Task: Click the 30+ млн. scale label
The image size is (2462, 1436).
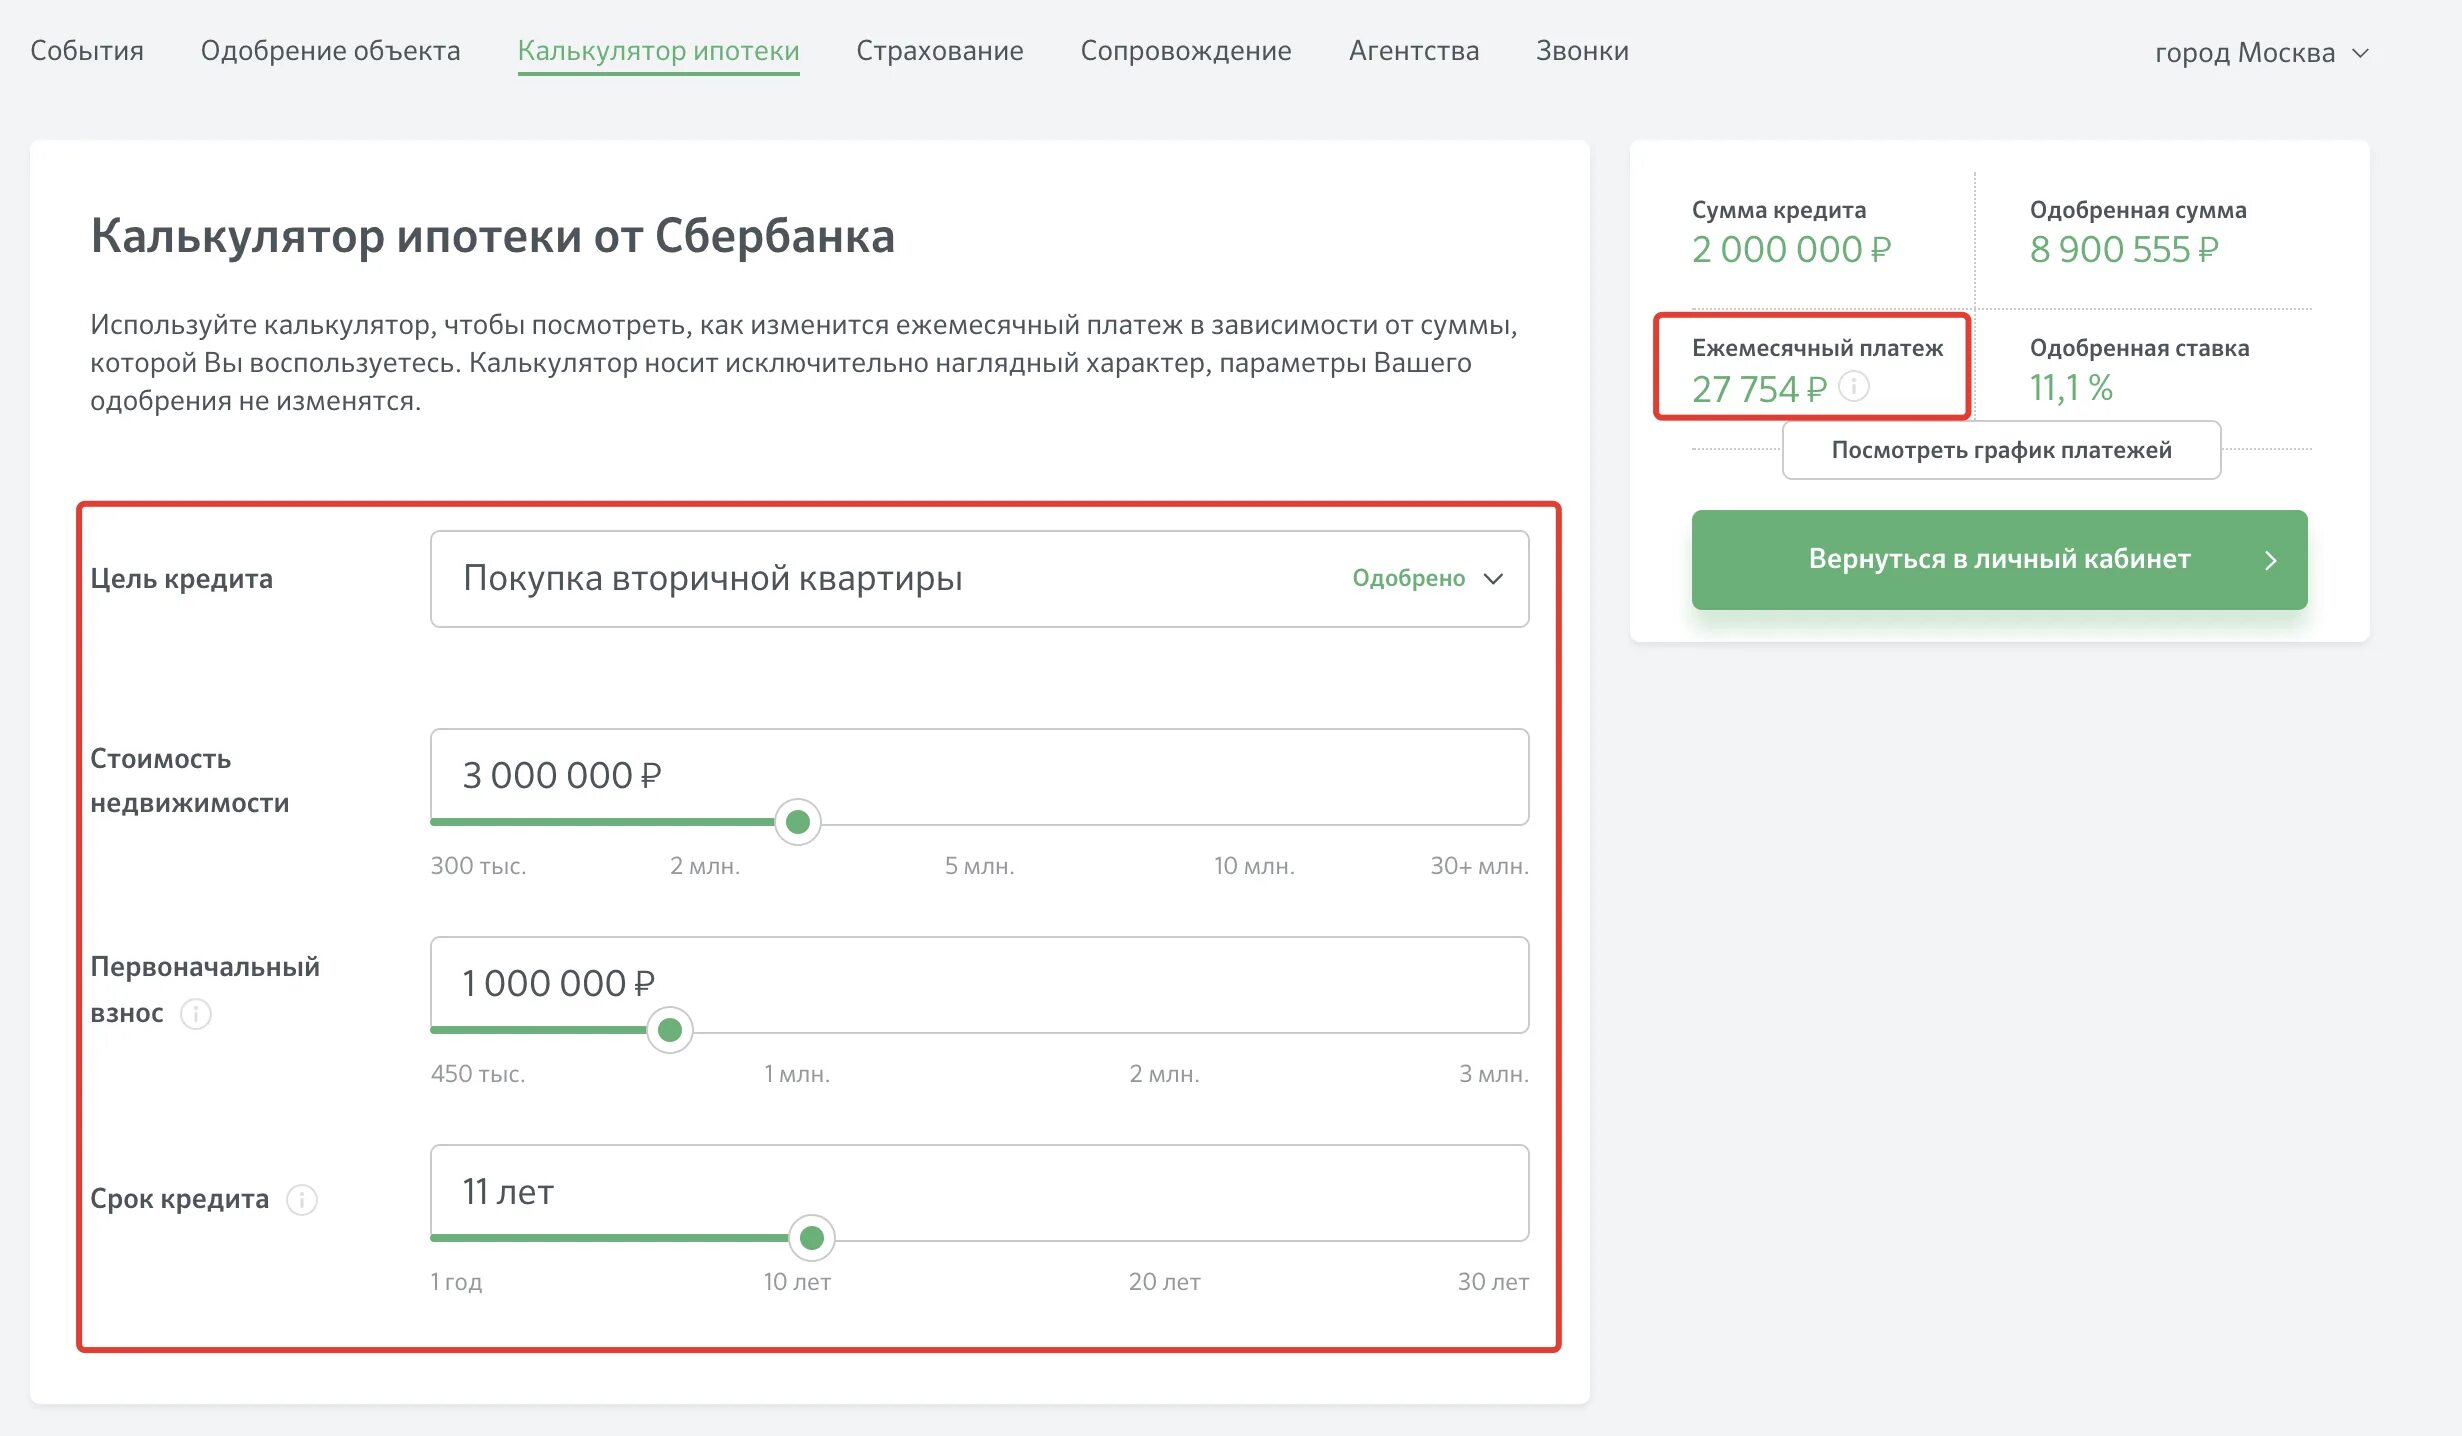Action: [x=1479, y=866]
